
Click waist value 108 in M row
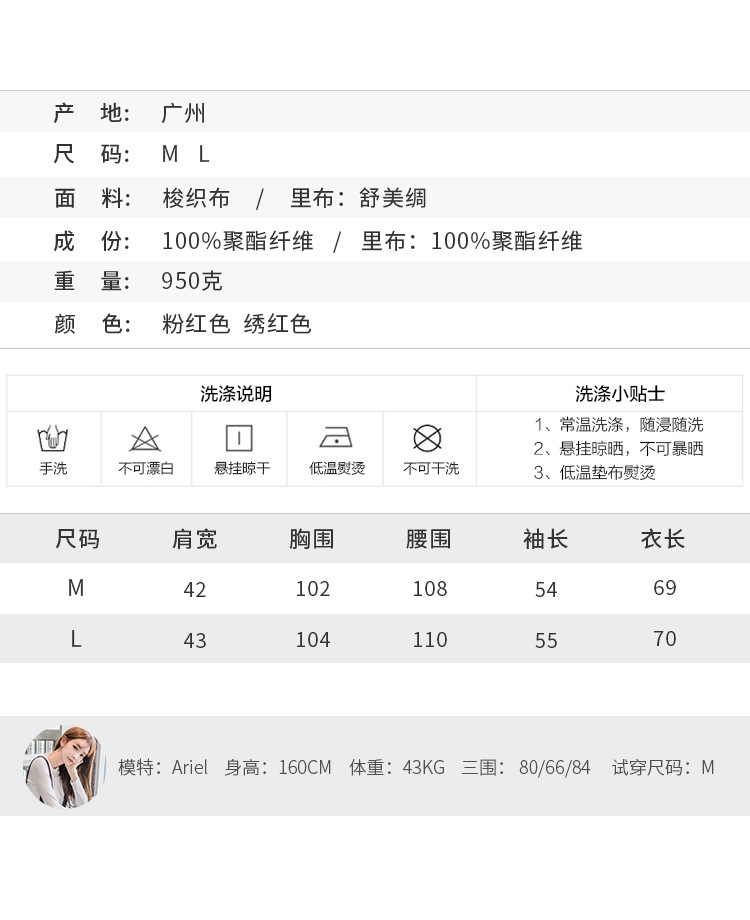click(430, 588)
